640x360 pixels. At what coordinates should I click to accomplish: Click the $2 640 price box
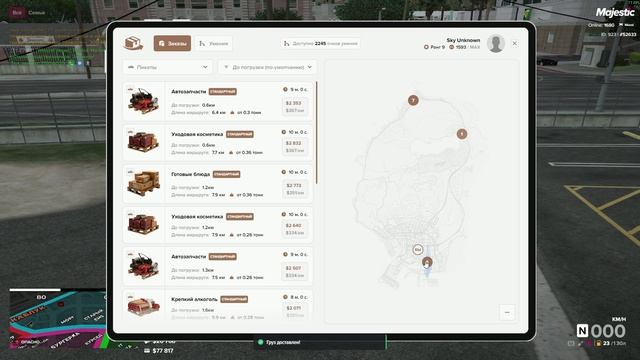pyautogui.click(x=294, y=229)
